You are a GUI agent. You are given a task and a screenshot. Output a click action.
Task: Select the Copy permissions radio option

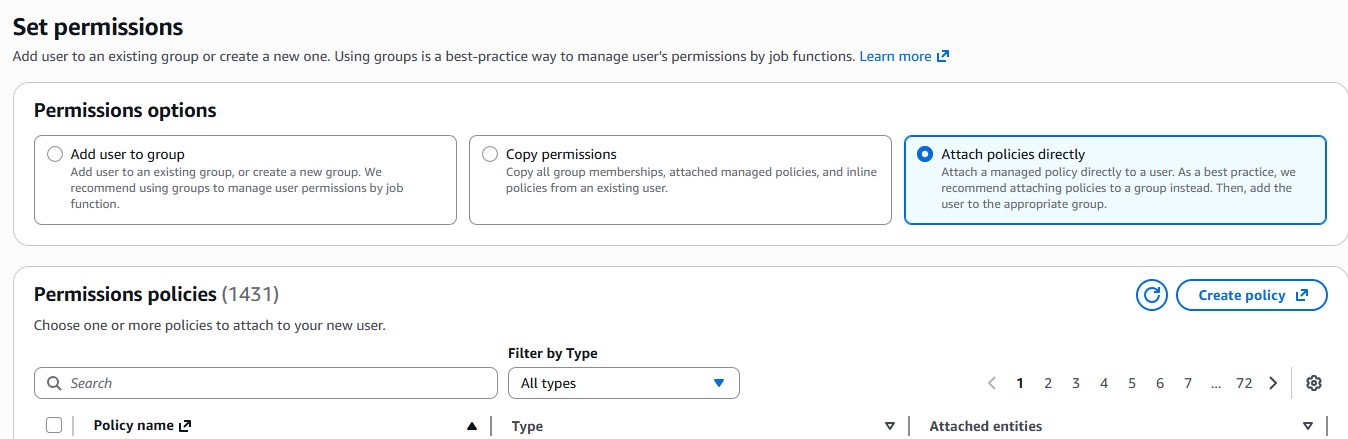click(x=490, y=155)
